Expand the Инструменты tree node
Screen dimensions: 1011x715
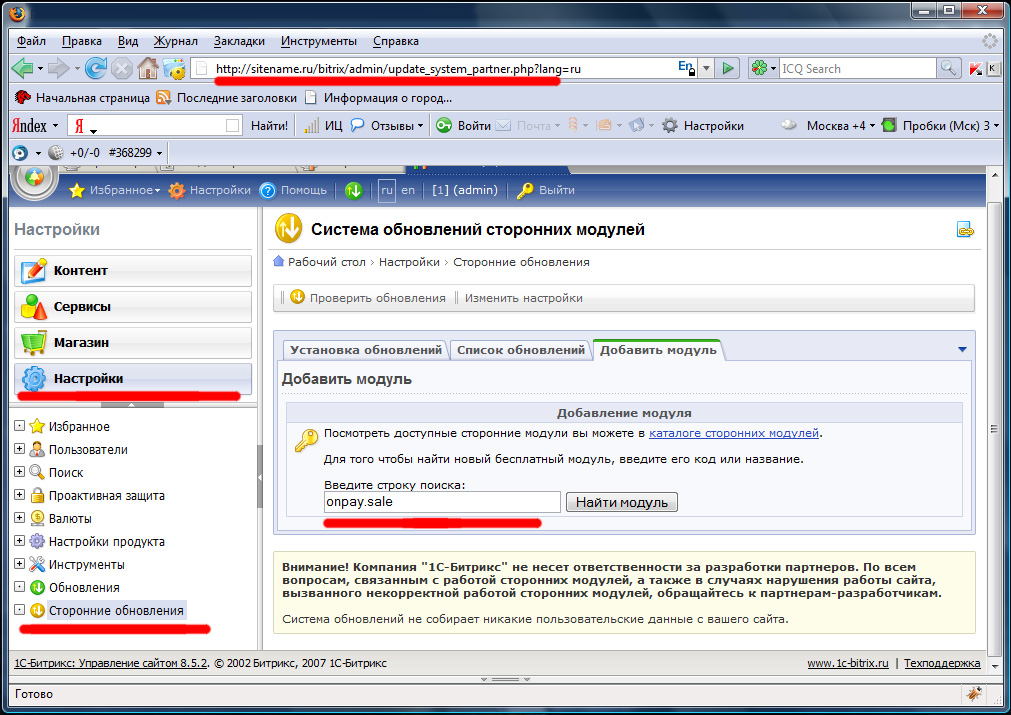point(19,565)
